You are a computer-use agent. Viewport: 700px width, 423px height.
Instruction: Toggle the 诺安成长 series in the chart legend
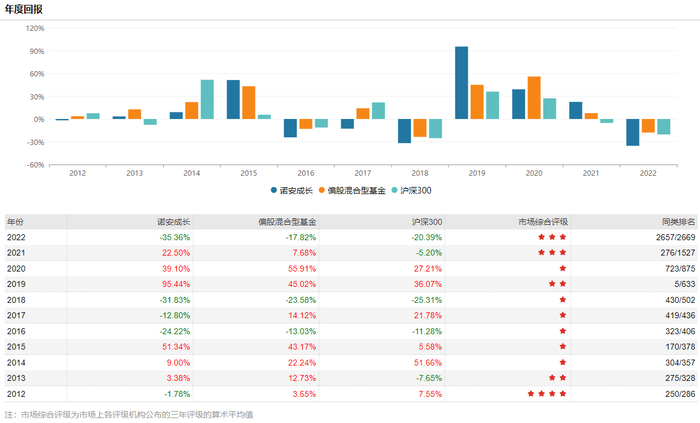294,188
